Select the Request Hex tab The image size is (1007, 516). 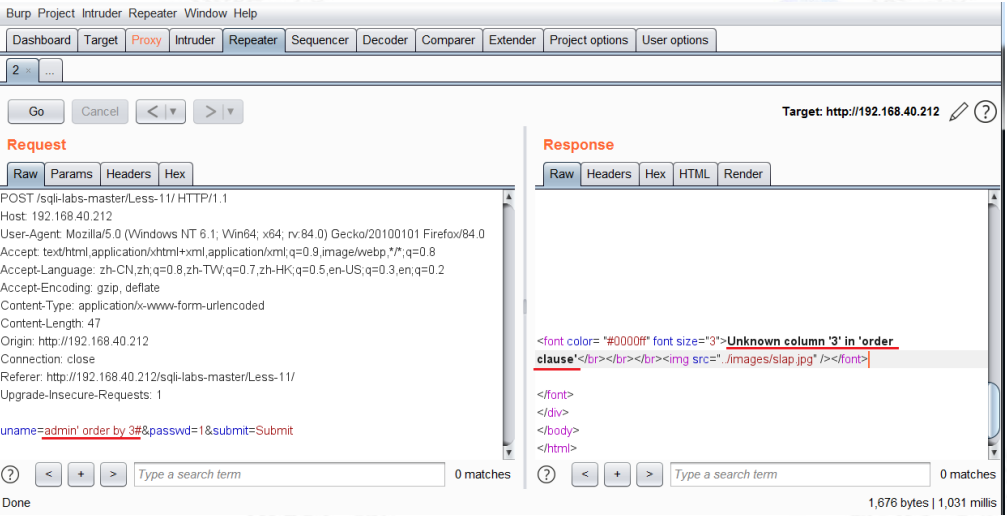pyautogui.click(x=175, y=173)
